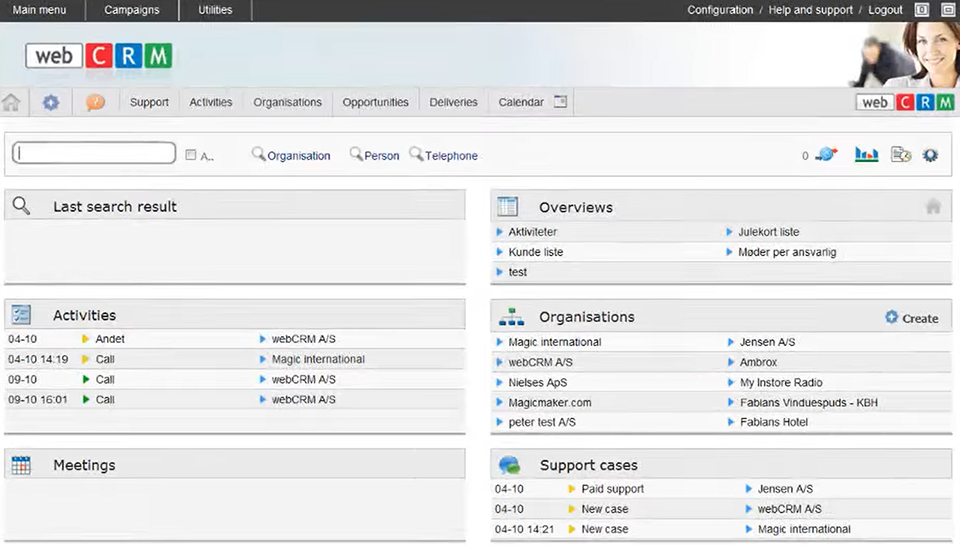Open the peter test A/S organisation
Screen dimensions: 960x545
tap(542, 423)
